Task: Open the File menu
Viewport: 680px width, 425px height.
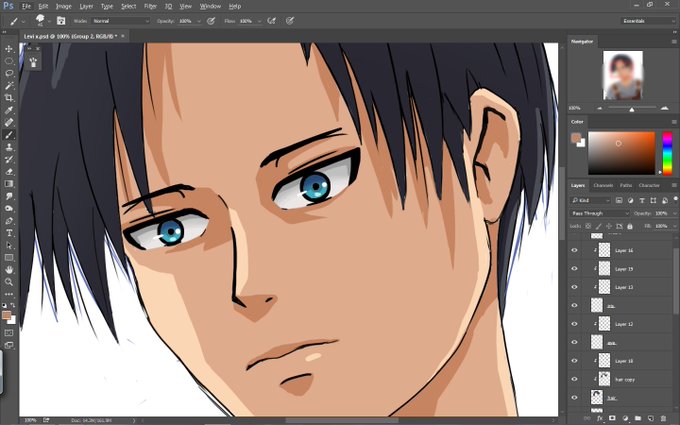Action: pos(26,6)
